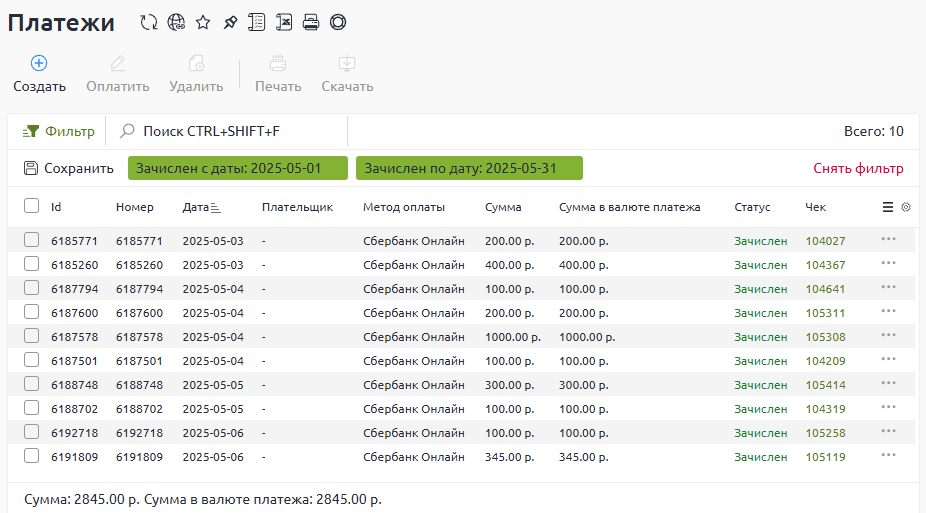Image resolution: width=926 pixels, height=513 pixels.
Task: Sort by Плательщик column header
Action: point(297,207)
